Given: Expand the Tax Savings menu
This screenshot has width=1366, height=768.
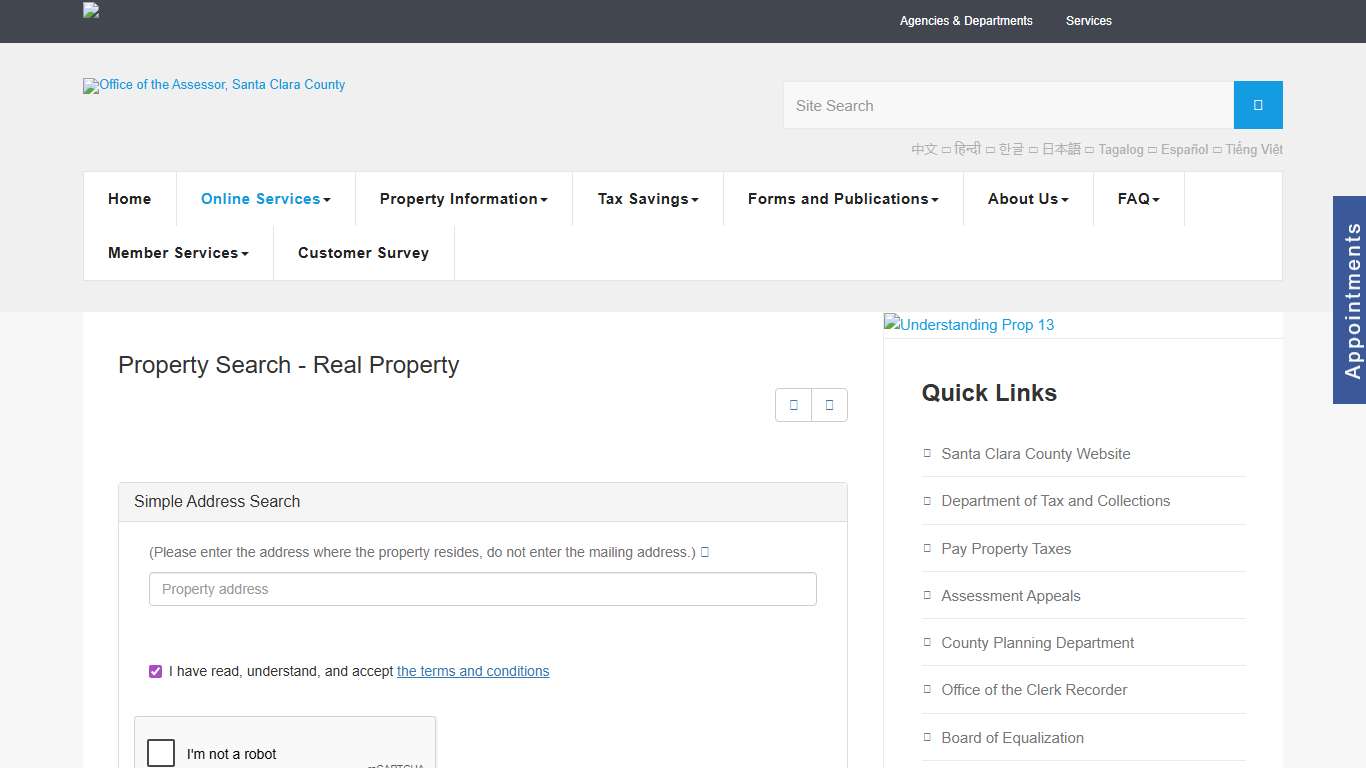Looking at the screenshot, I should (647, 199).
